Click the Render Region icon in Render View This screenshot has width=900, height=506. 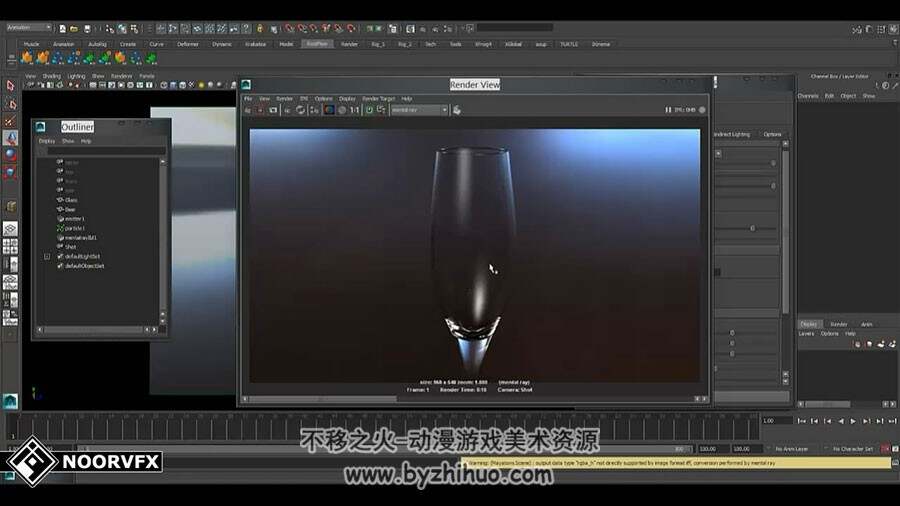(x=260, y=110)
